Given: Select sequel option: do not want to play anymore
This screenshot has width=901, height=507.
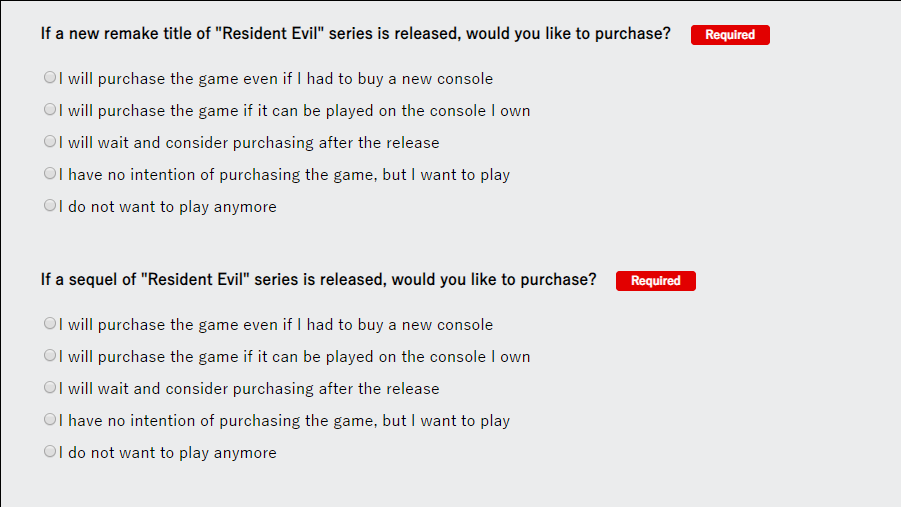Looking at the screenshot, I should click(50, 451).
